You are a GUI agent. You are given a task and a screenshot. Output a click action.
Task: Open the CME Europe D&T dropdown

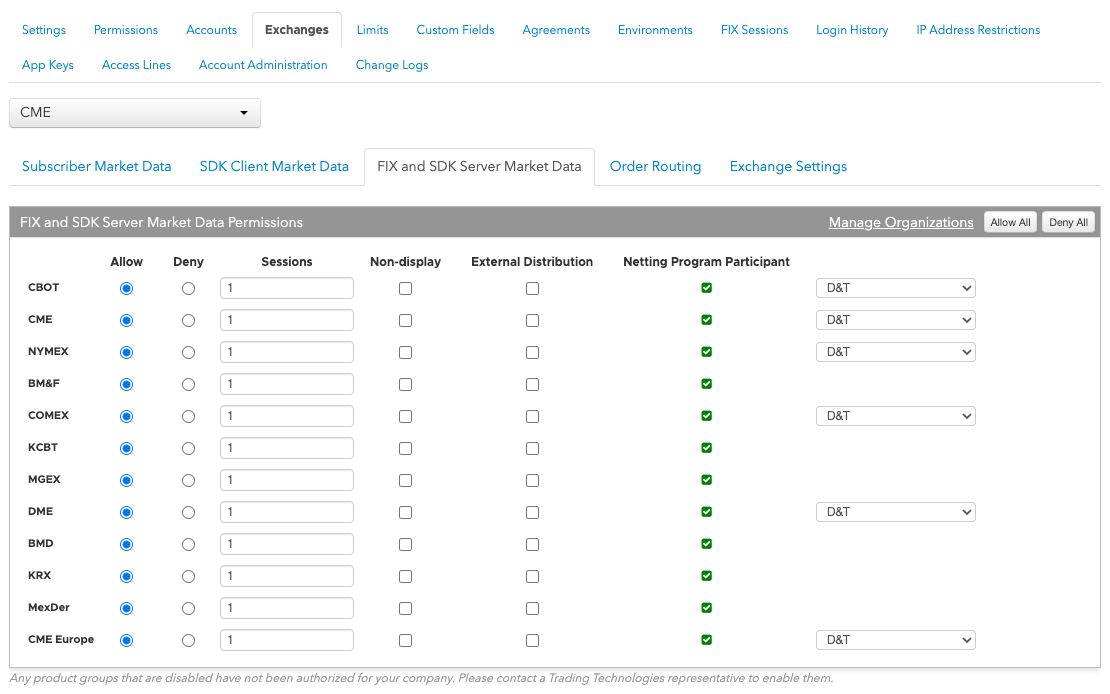point(896,640)
